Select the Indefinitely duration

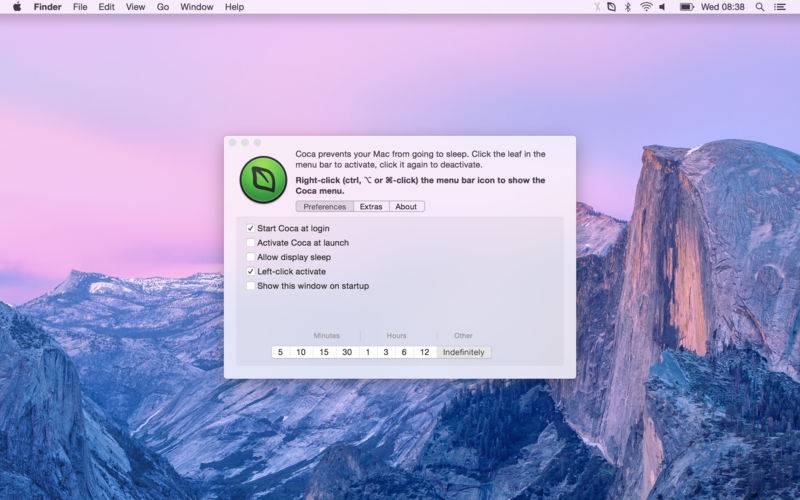point(464,352)
